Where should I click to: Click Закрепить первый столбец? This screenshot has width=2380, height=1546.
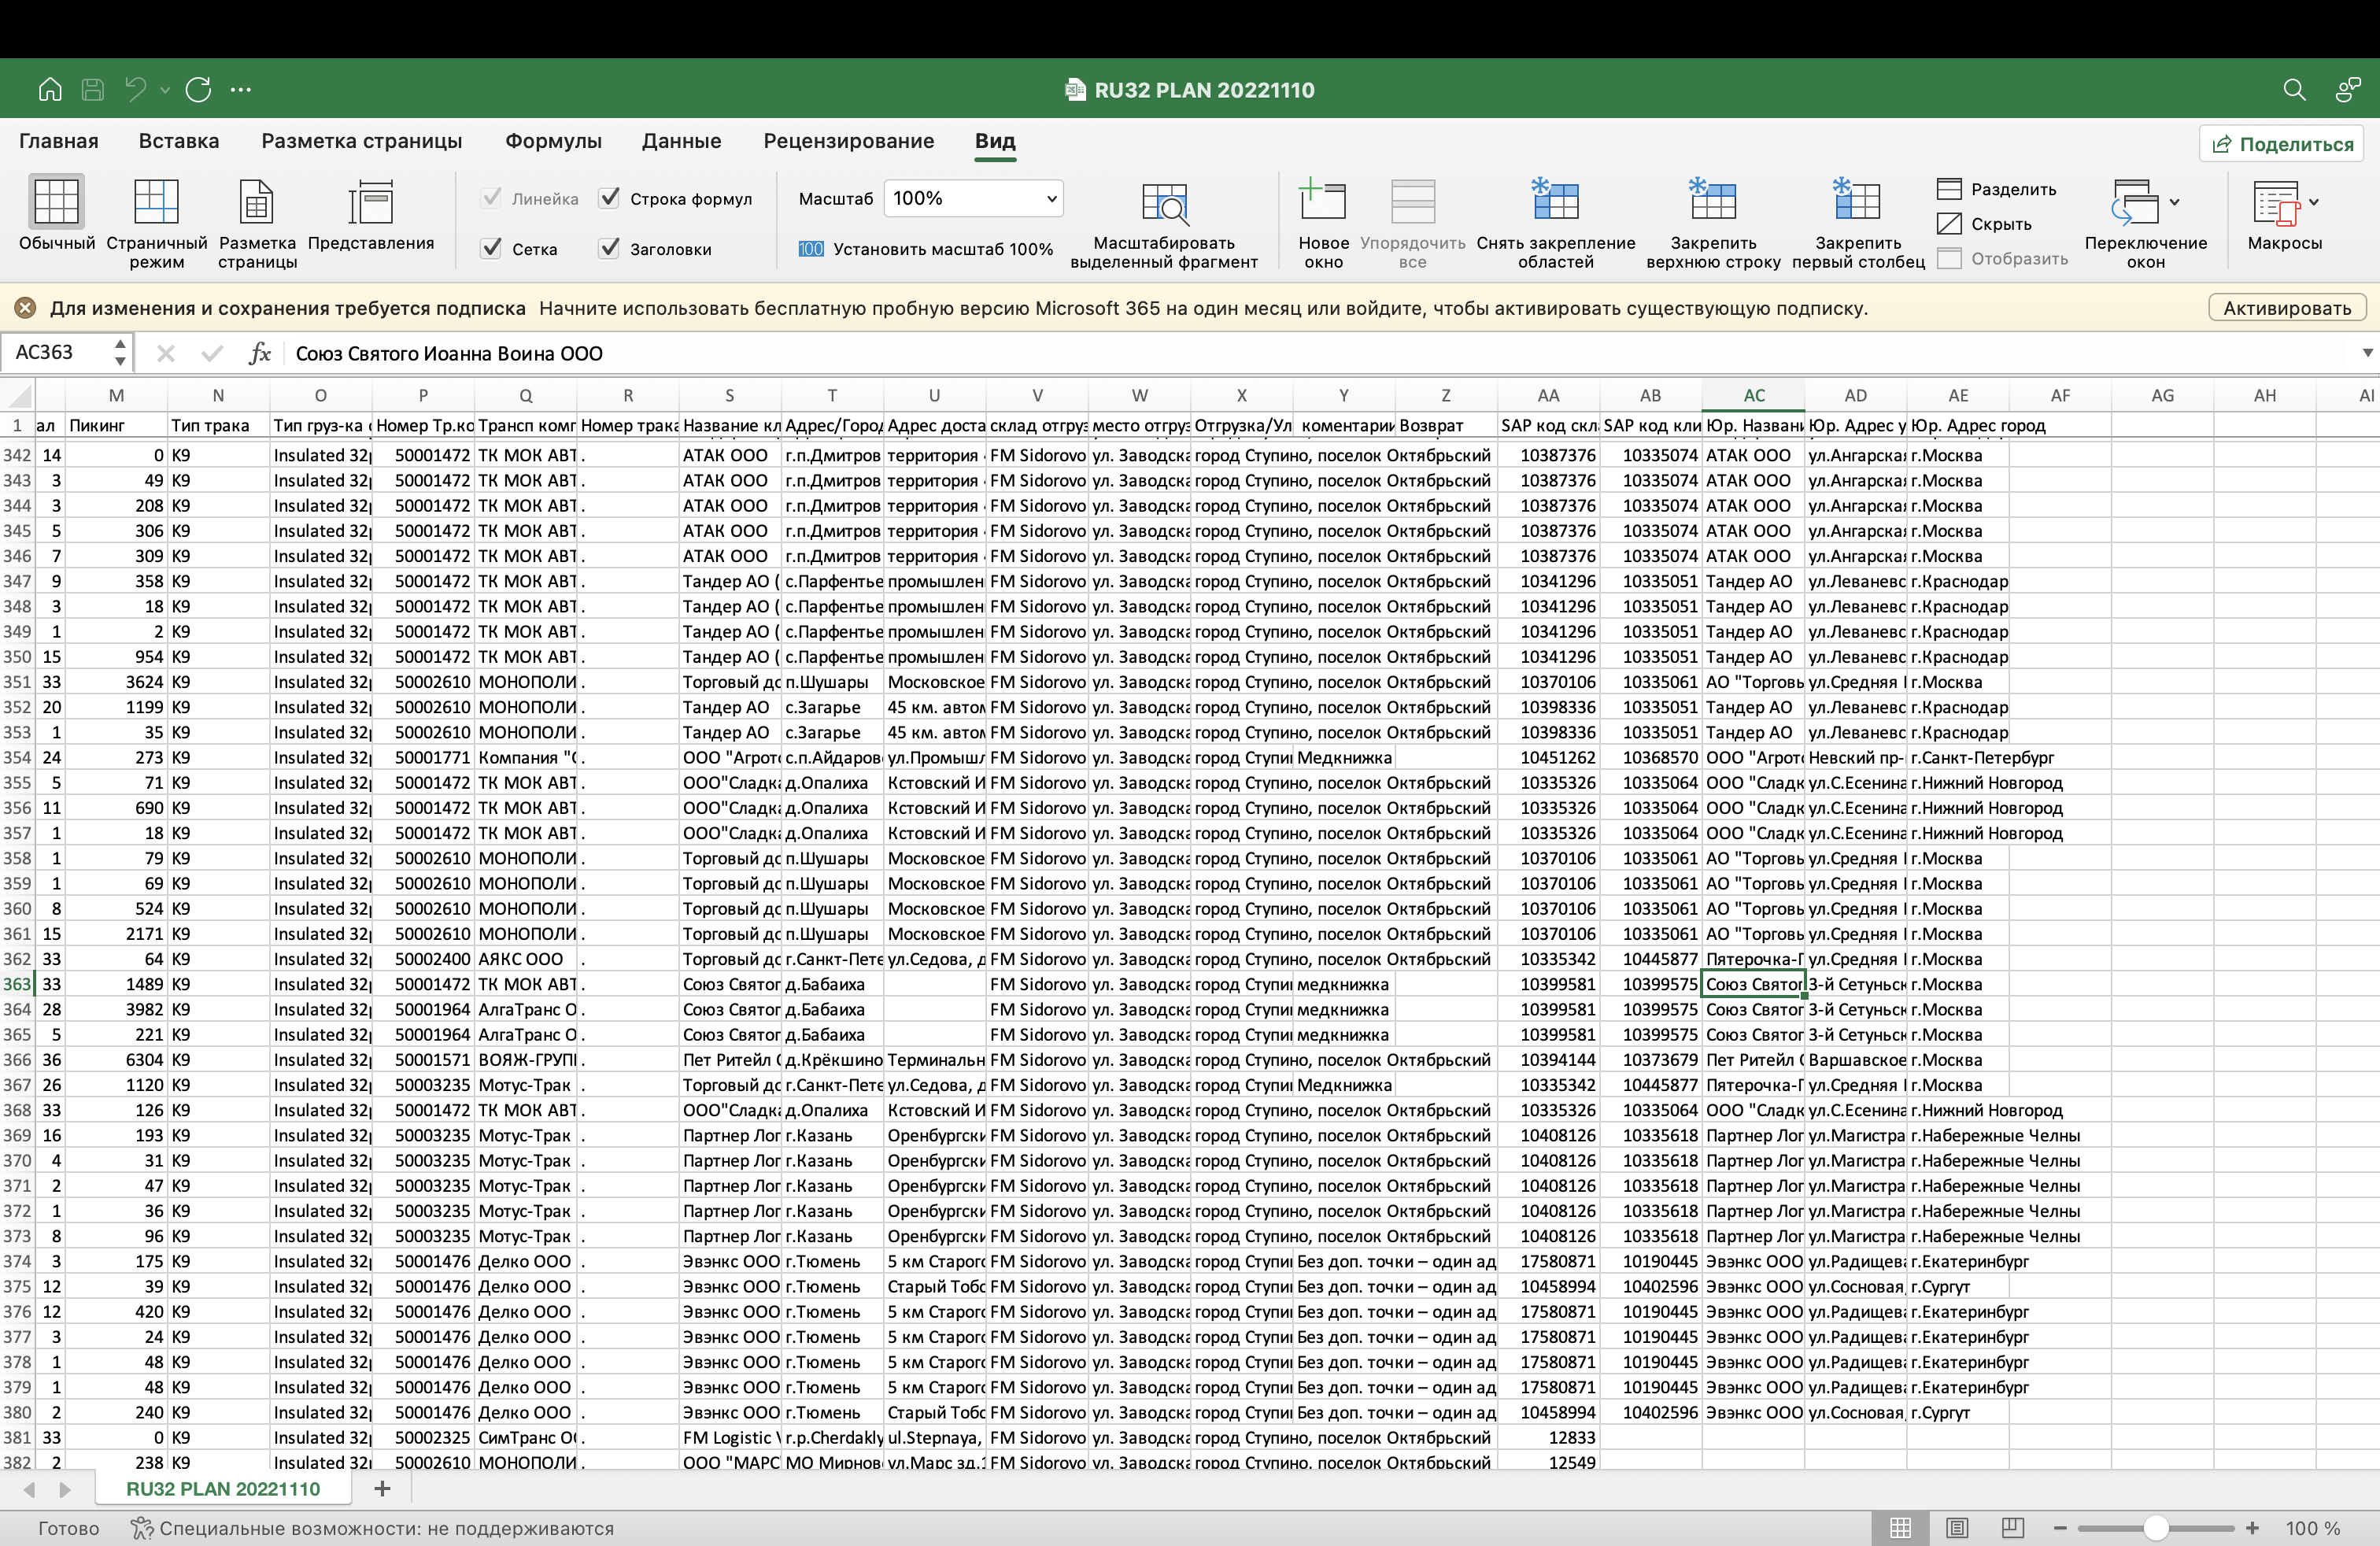[x=1858, y=224]
